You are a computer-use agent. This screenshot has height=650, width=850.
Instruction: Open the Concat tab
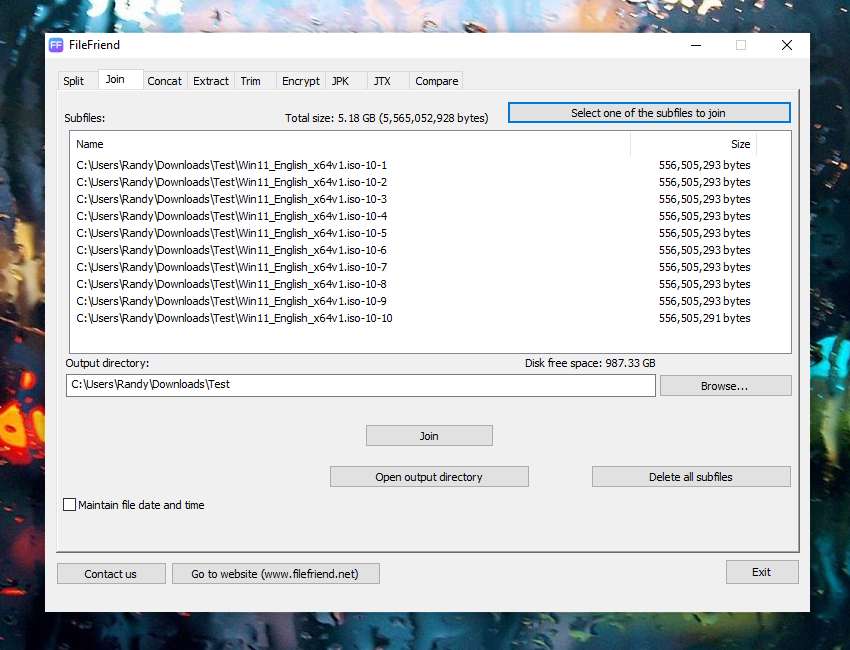164,81
